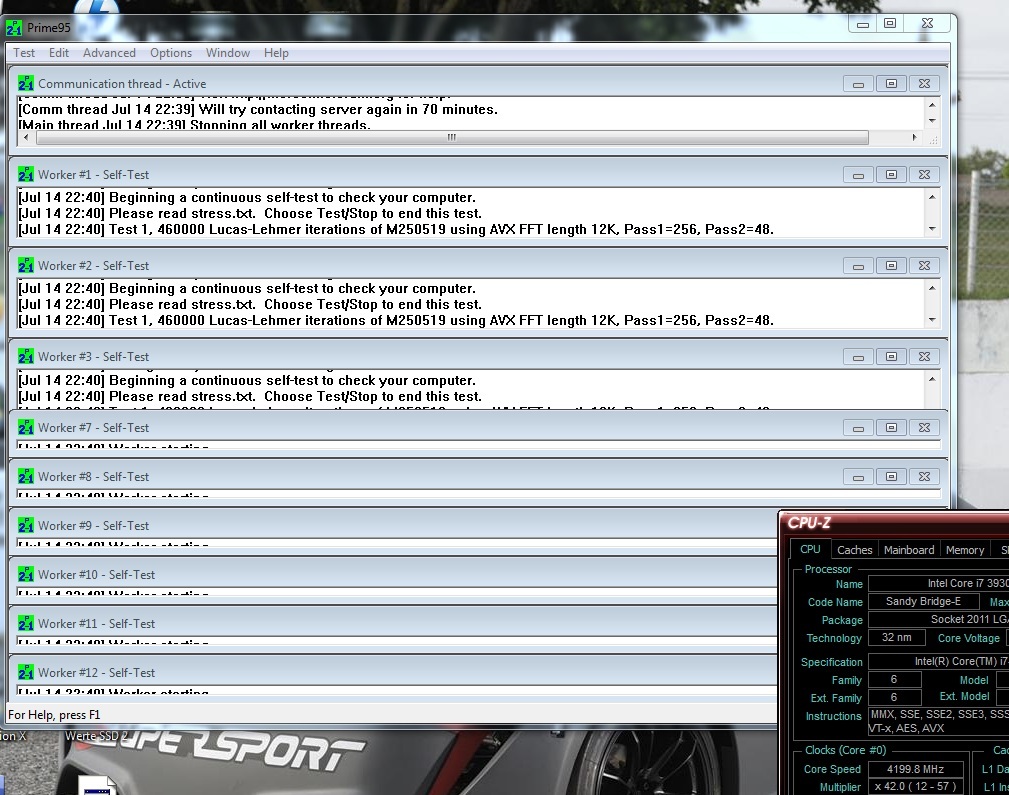Open the Window menu
The image size is (1009, 795).
pyautogui.click(x=228, y=53)
